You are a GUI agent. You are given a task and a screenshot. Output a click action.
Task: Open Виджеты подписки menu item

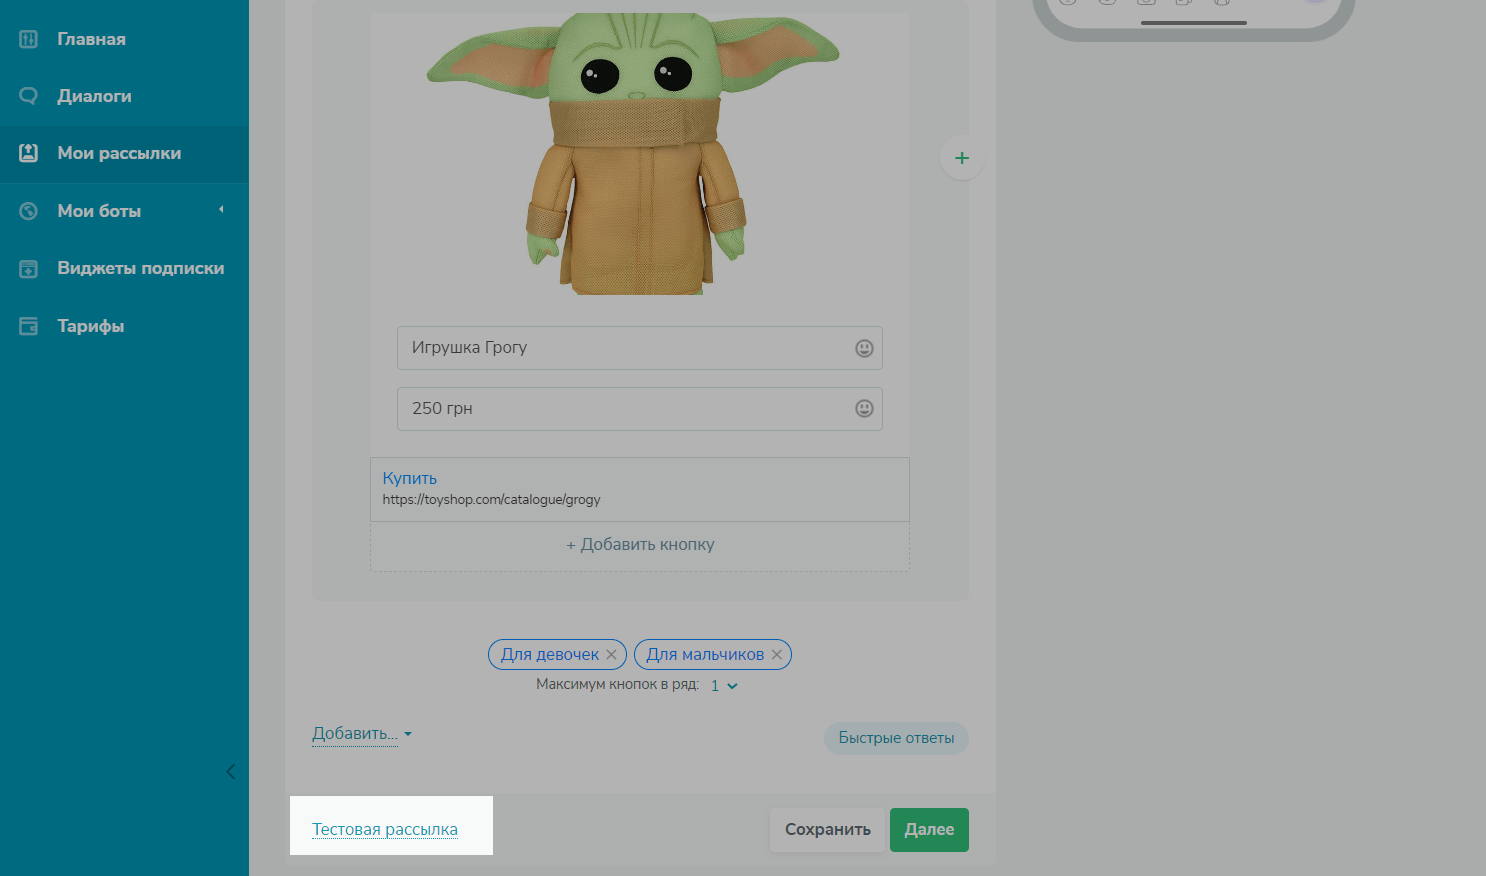click(x=140, y=268)
